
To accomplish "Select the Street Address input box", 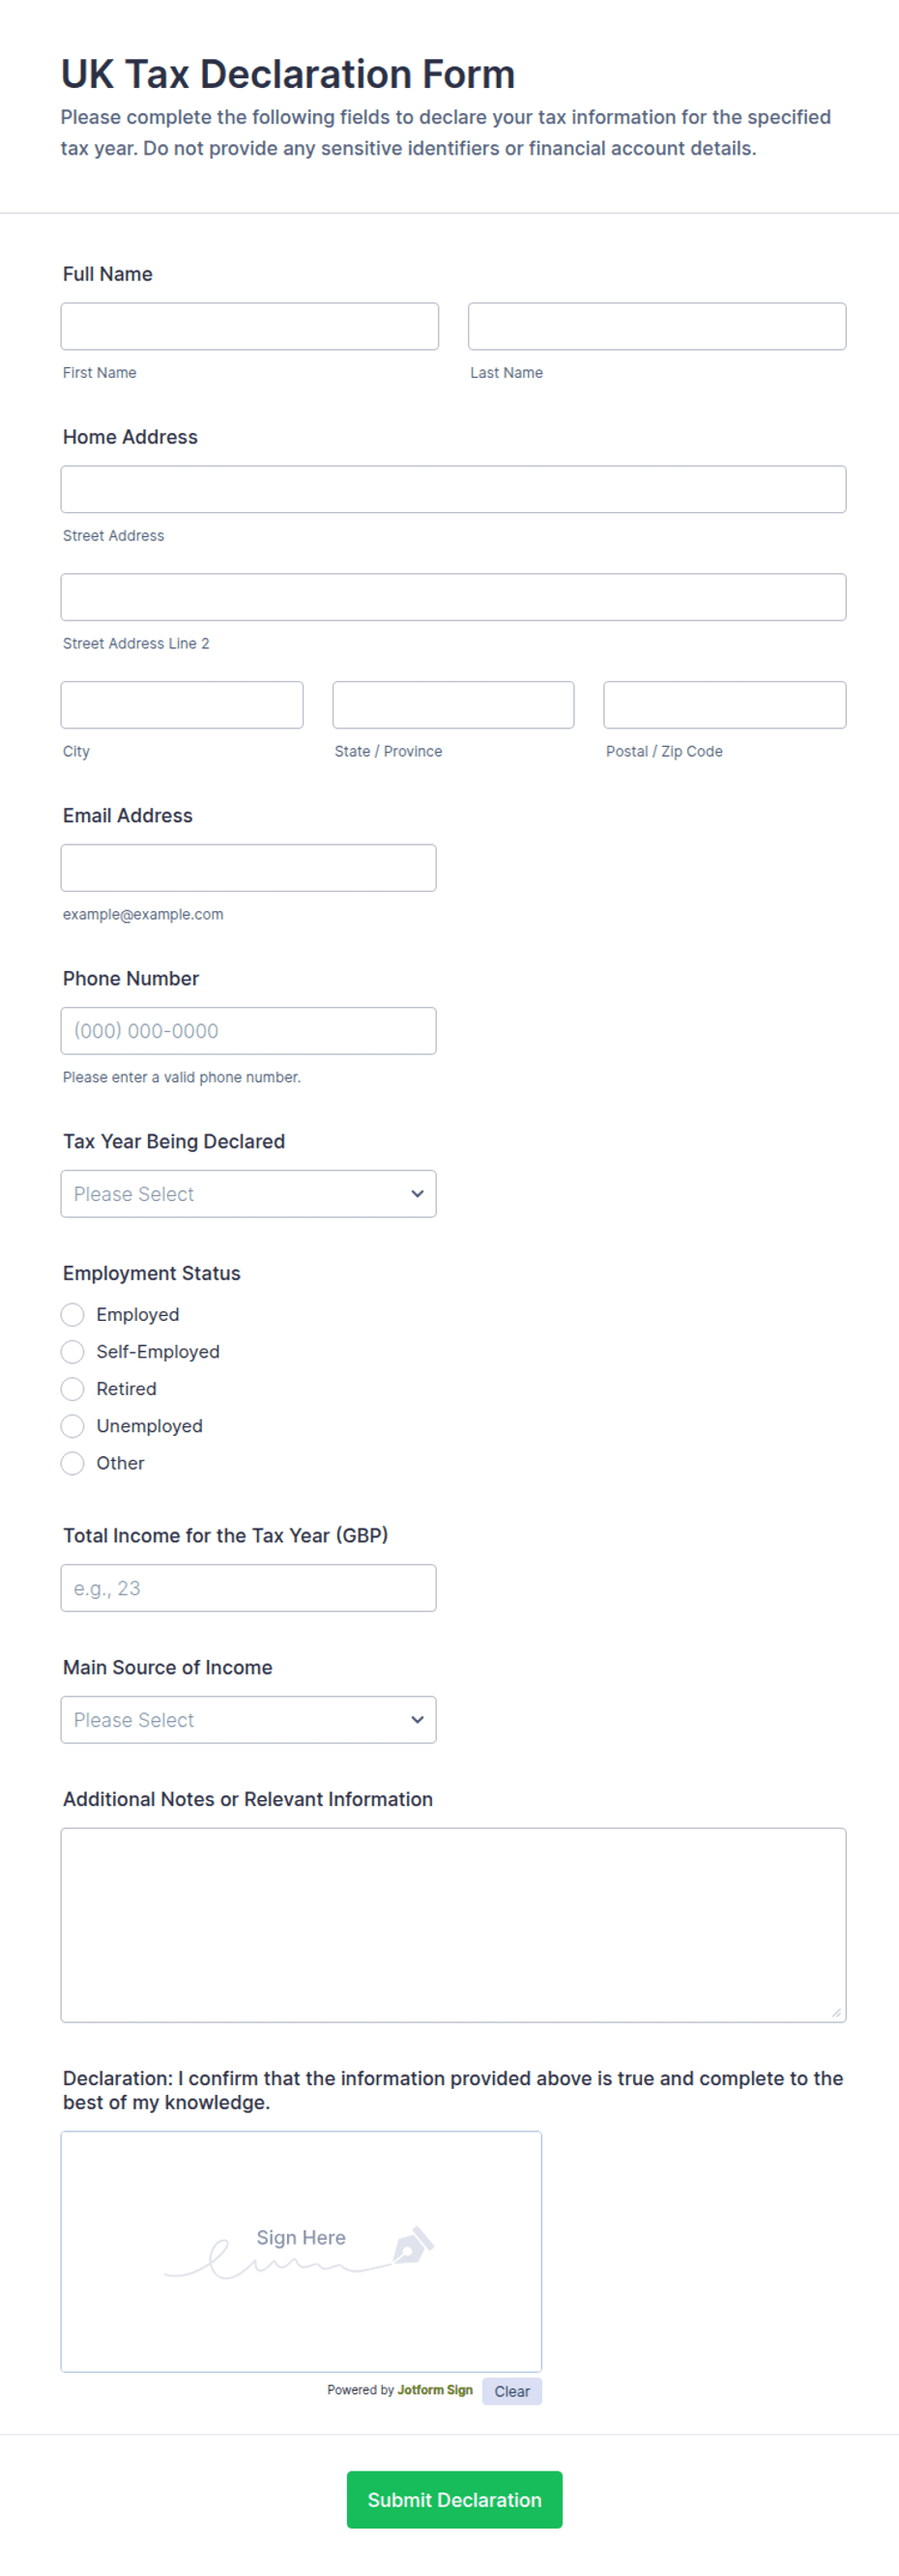I will [x=453, y=489].
